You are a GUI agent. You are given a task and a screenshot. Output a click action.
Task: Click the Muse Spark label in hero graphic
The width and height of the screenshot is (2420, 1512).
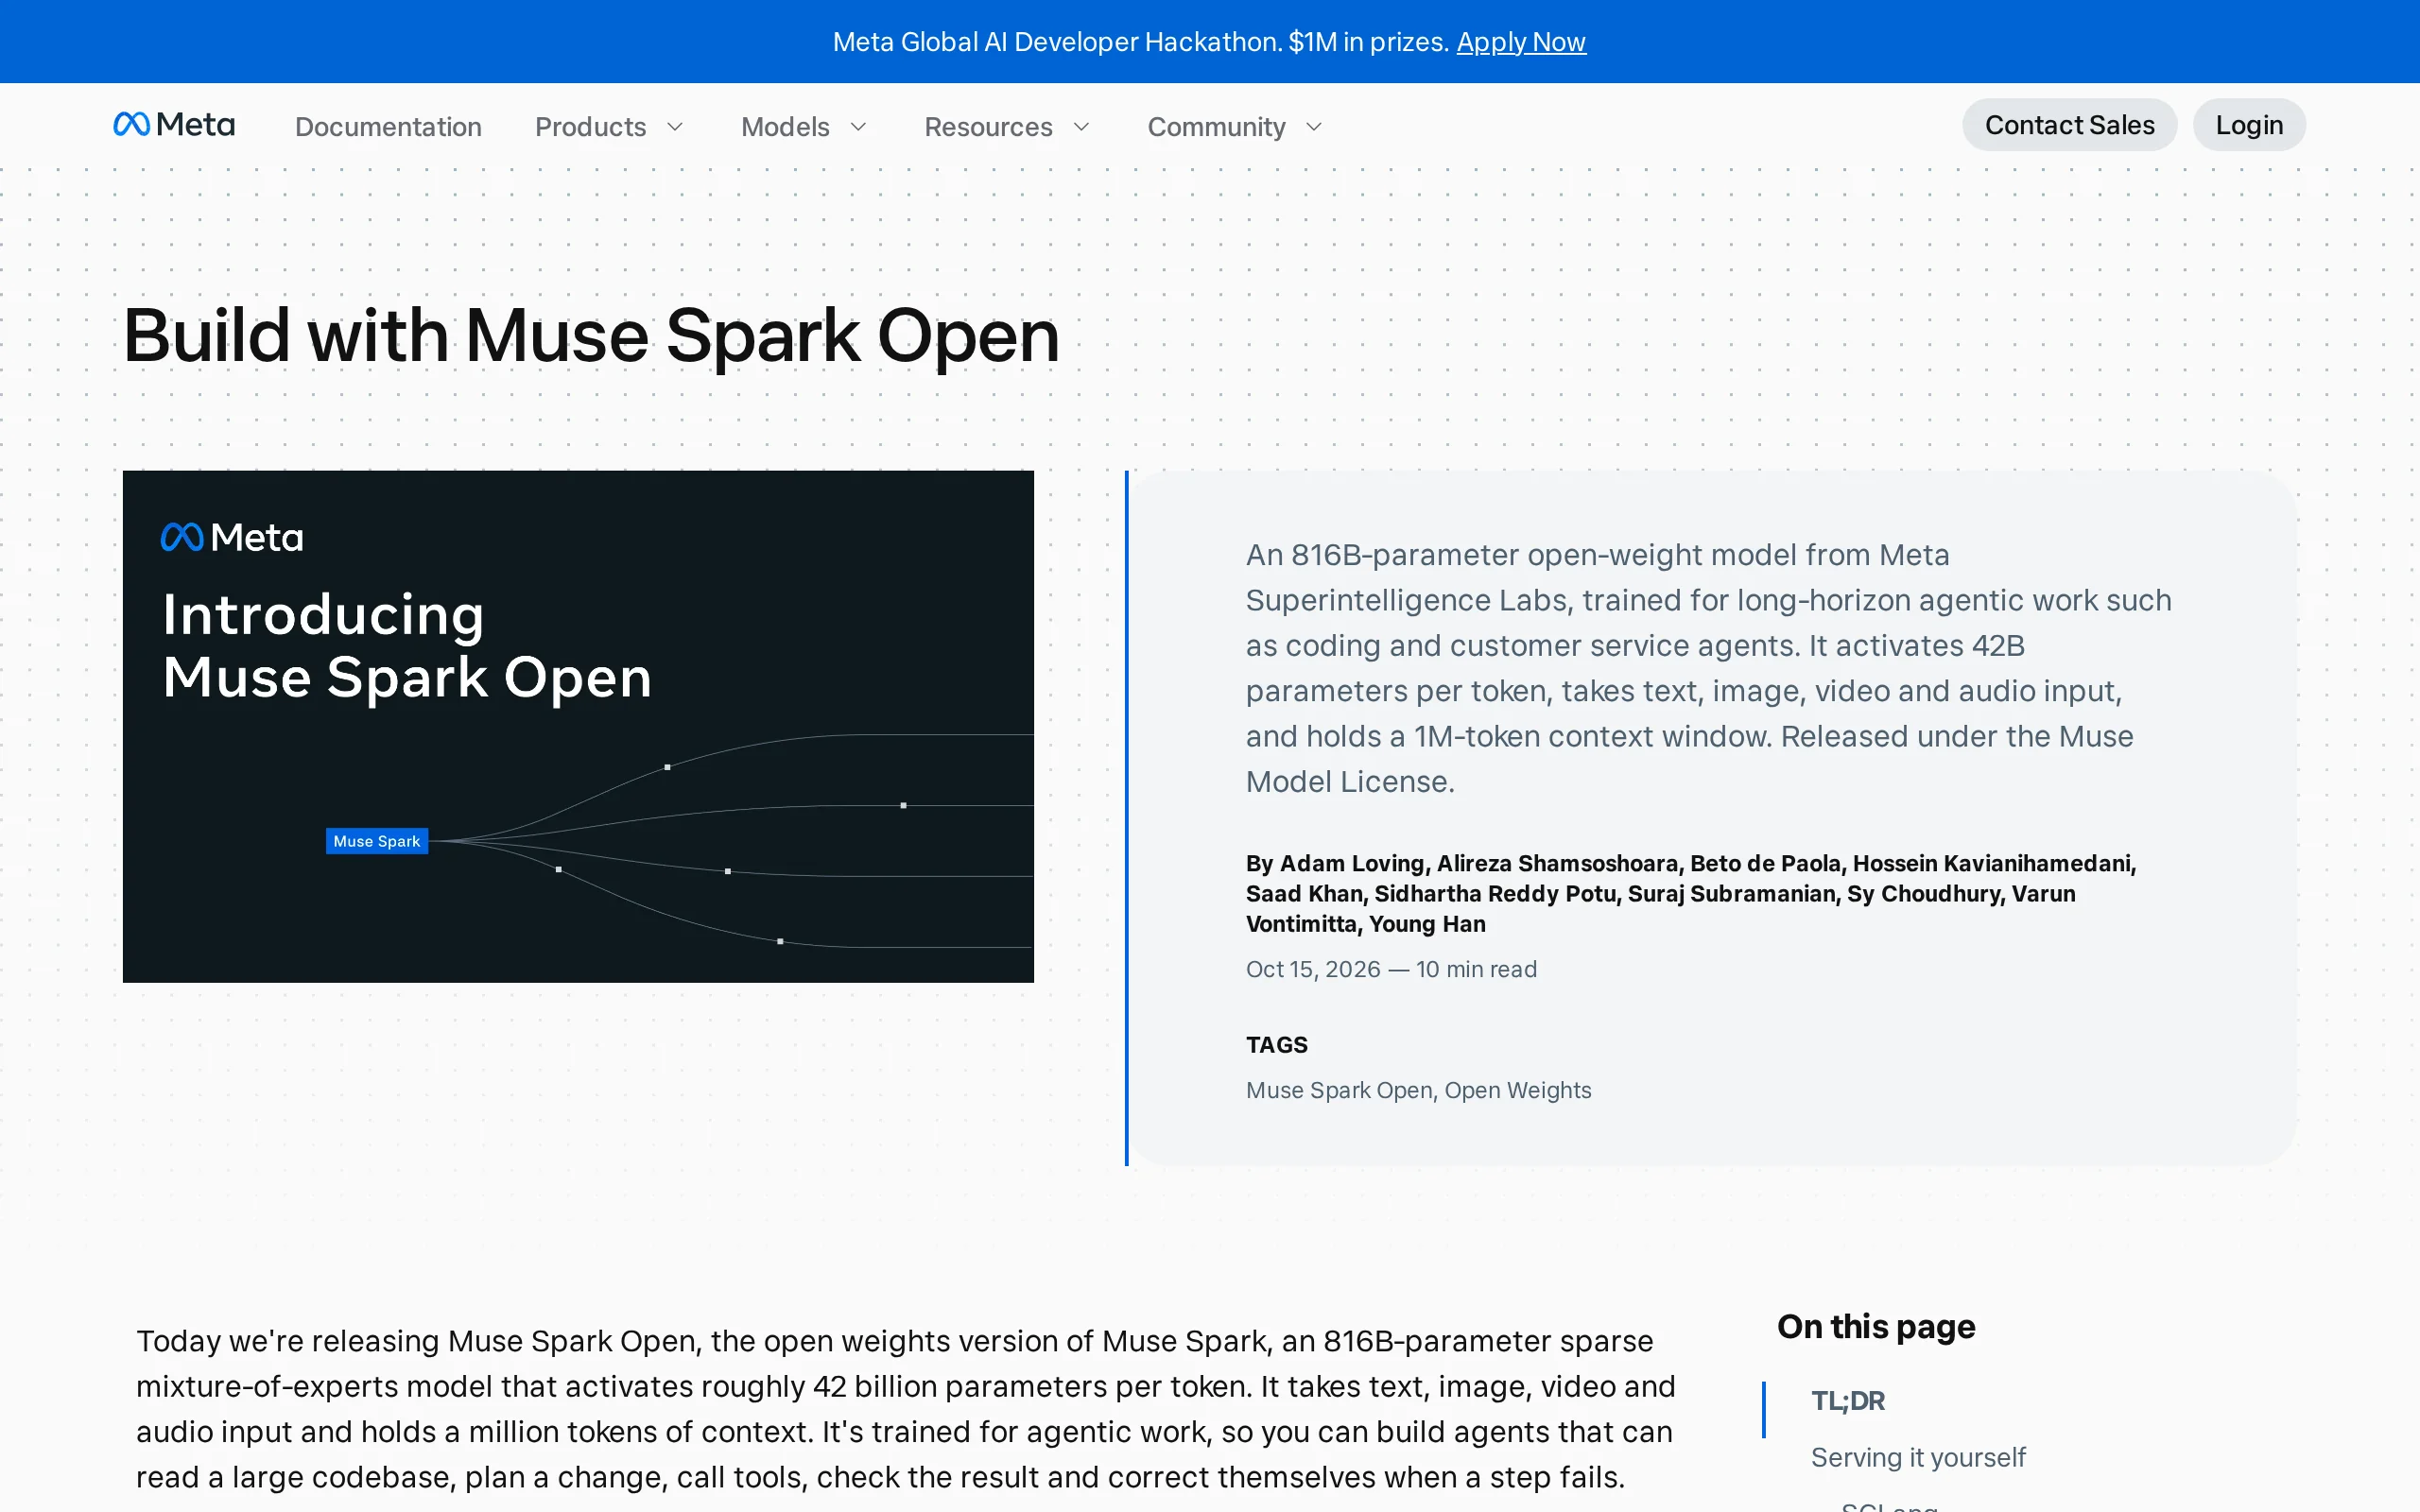pyautogui.click(x=377, y=841)
